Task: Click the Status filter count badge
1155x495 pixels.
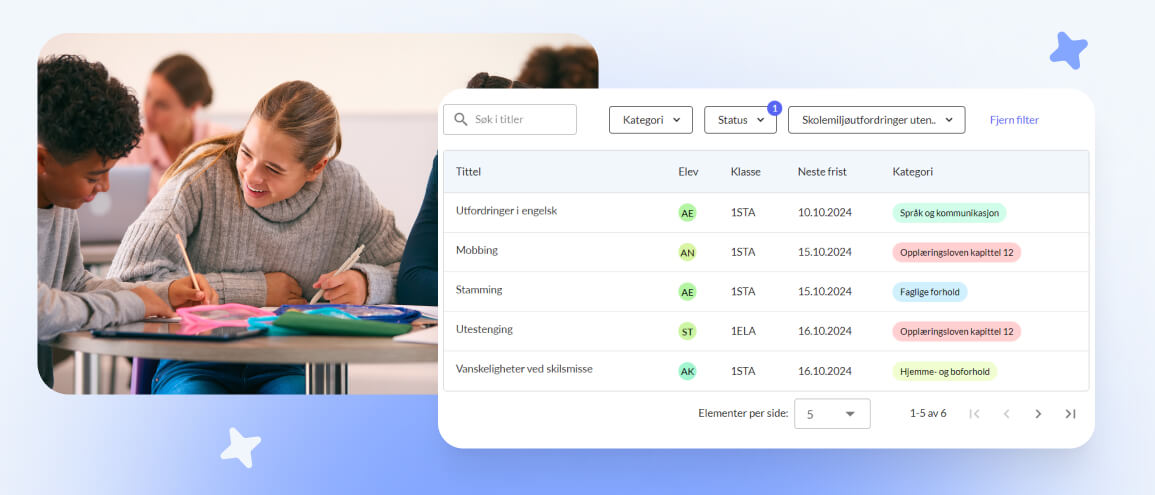Action: point(774,108)
